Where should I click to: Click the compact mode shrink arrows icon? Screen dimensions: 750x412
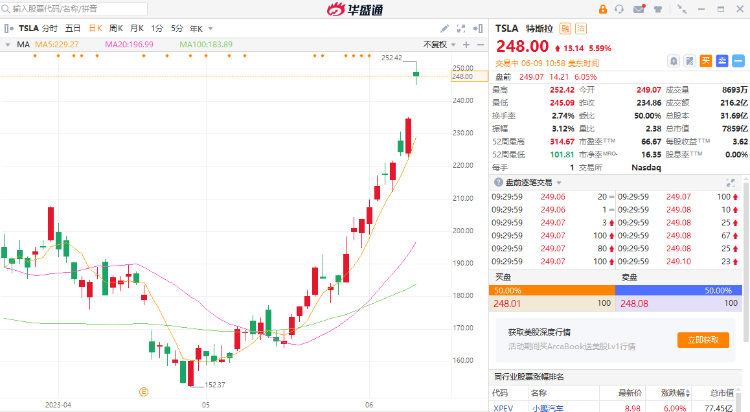coord(682,9)
